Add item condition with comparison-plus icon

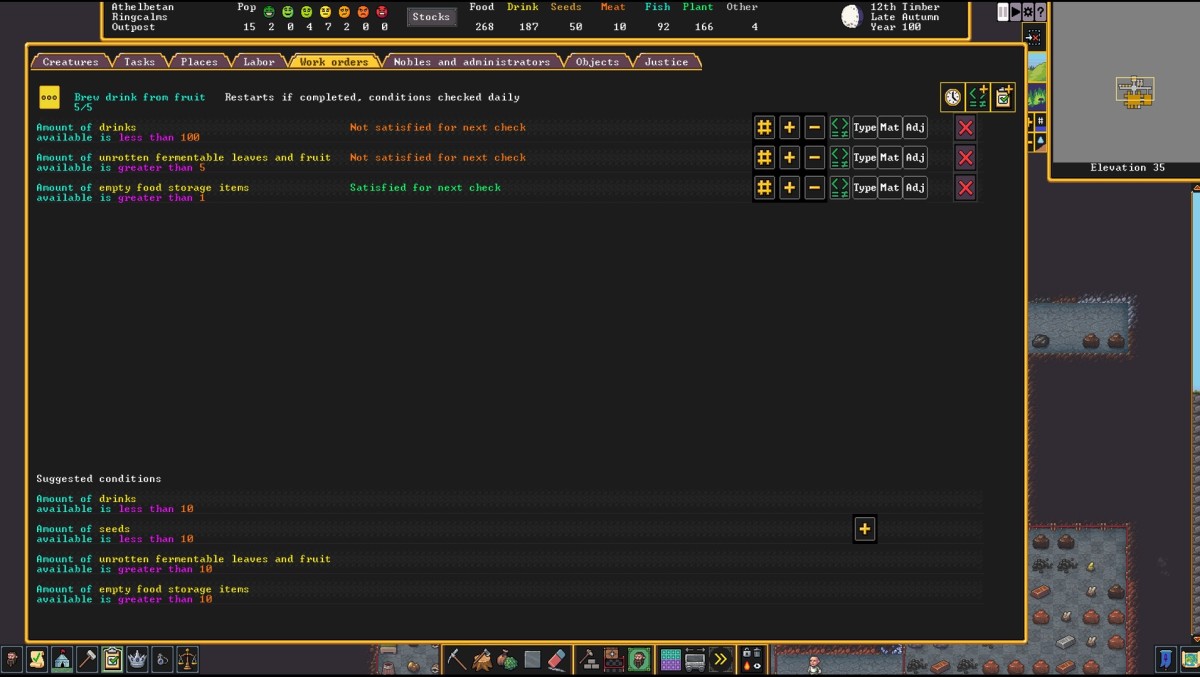pyautogui.click(x=977, y=97)
